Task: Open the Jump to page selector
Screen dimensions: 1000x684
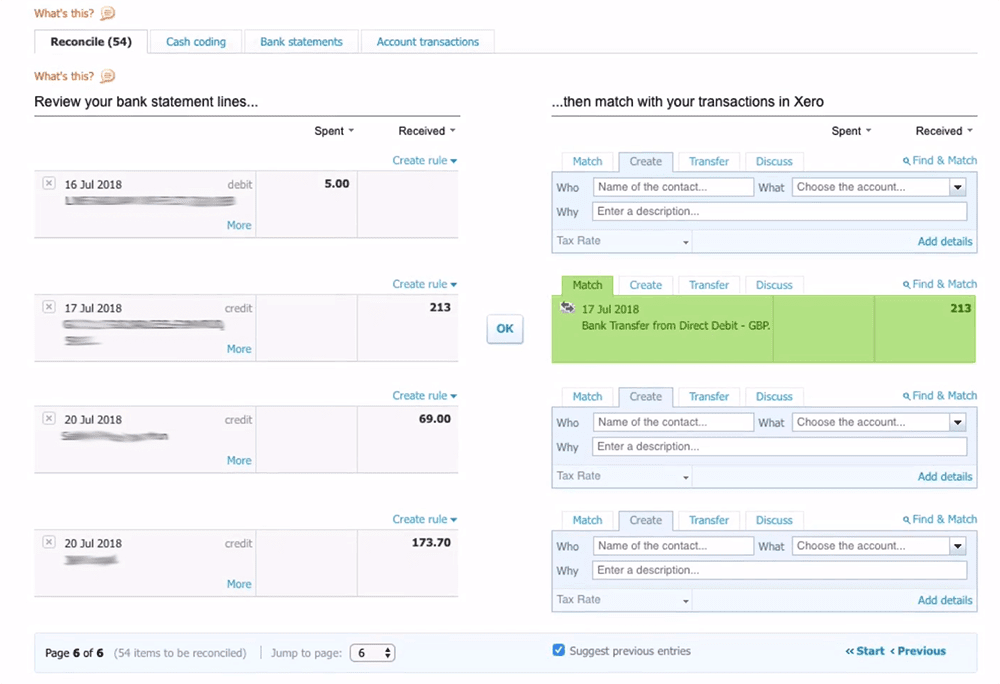Action: [372, 653]
